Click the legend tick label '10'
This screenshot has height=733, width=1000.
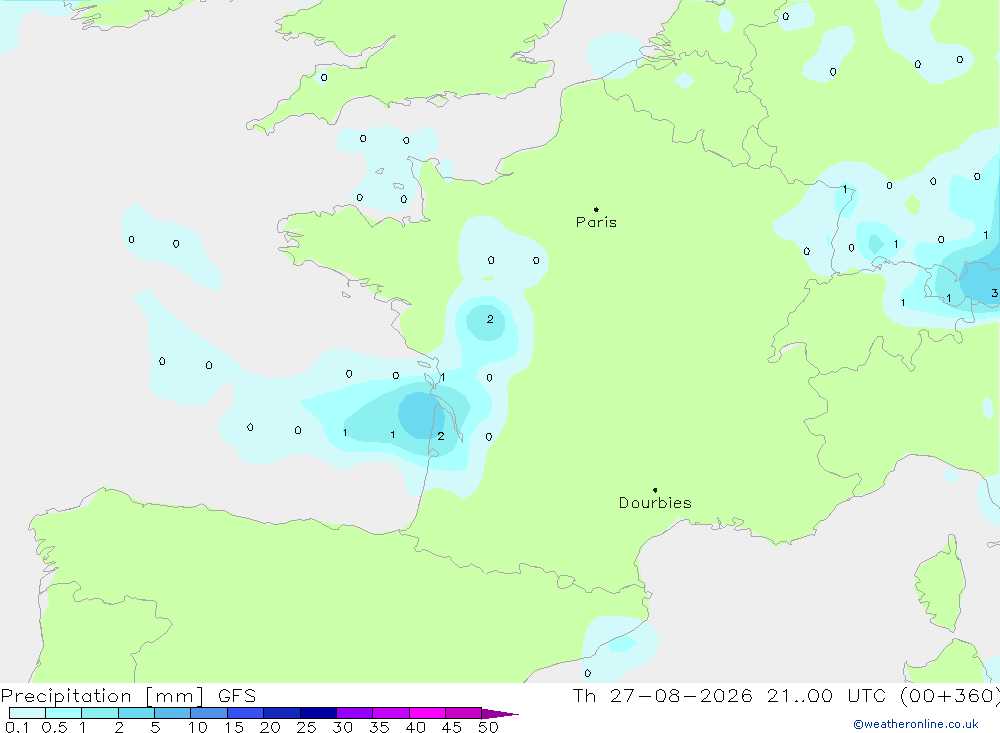[x=198, y=727]
